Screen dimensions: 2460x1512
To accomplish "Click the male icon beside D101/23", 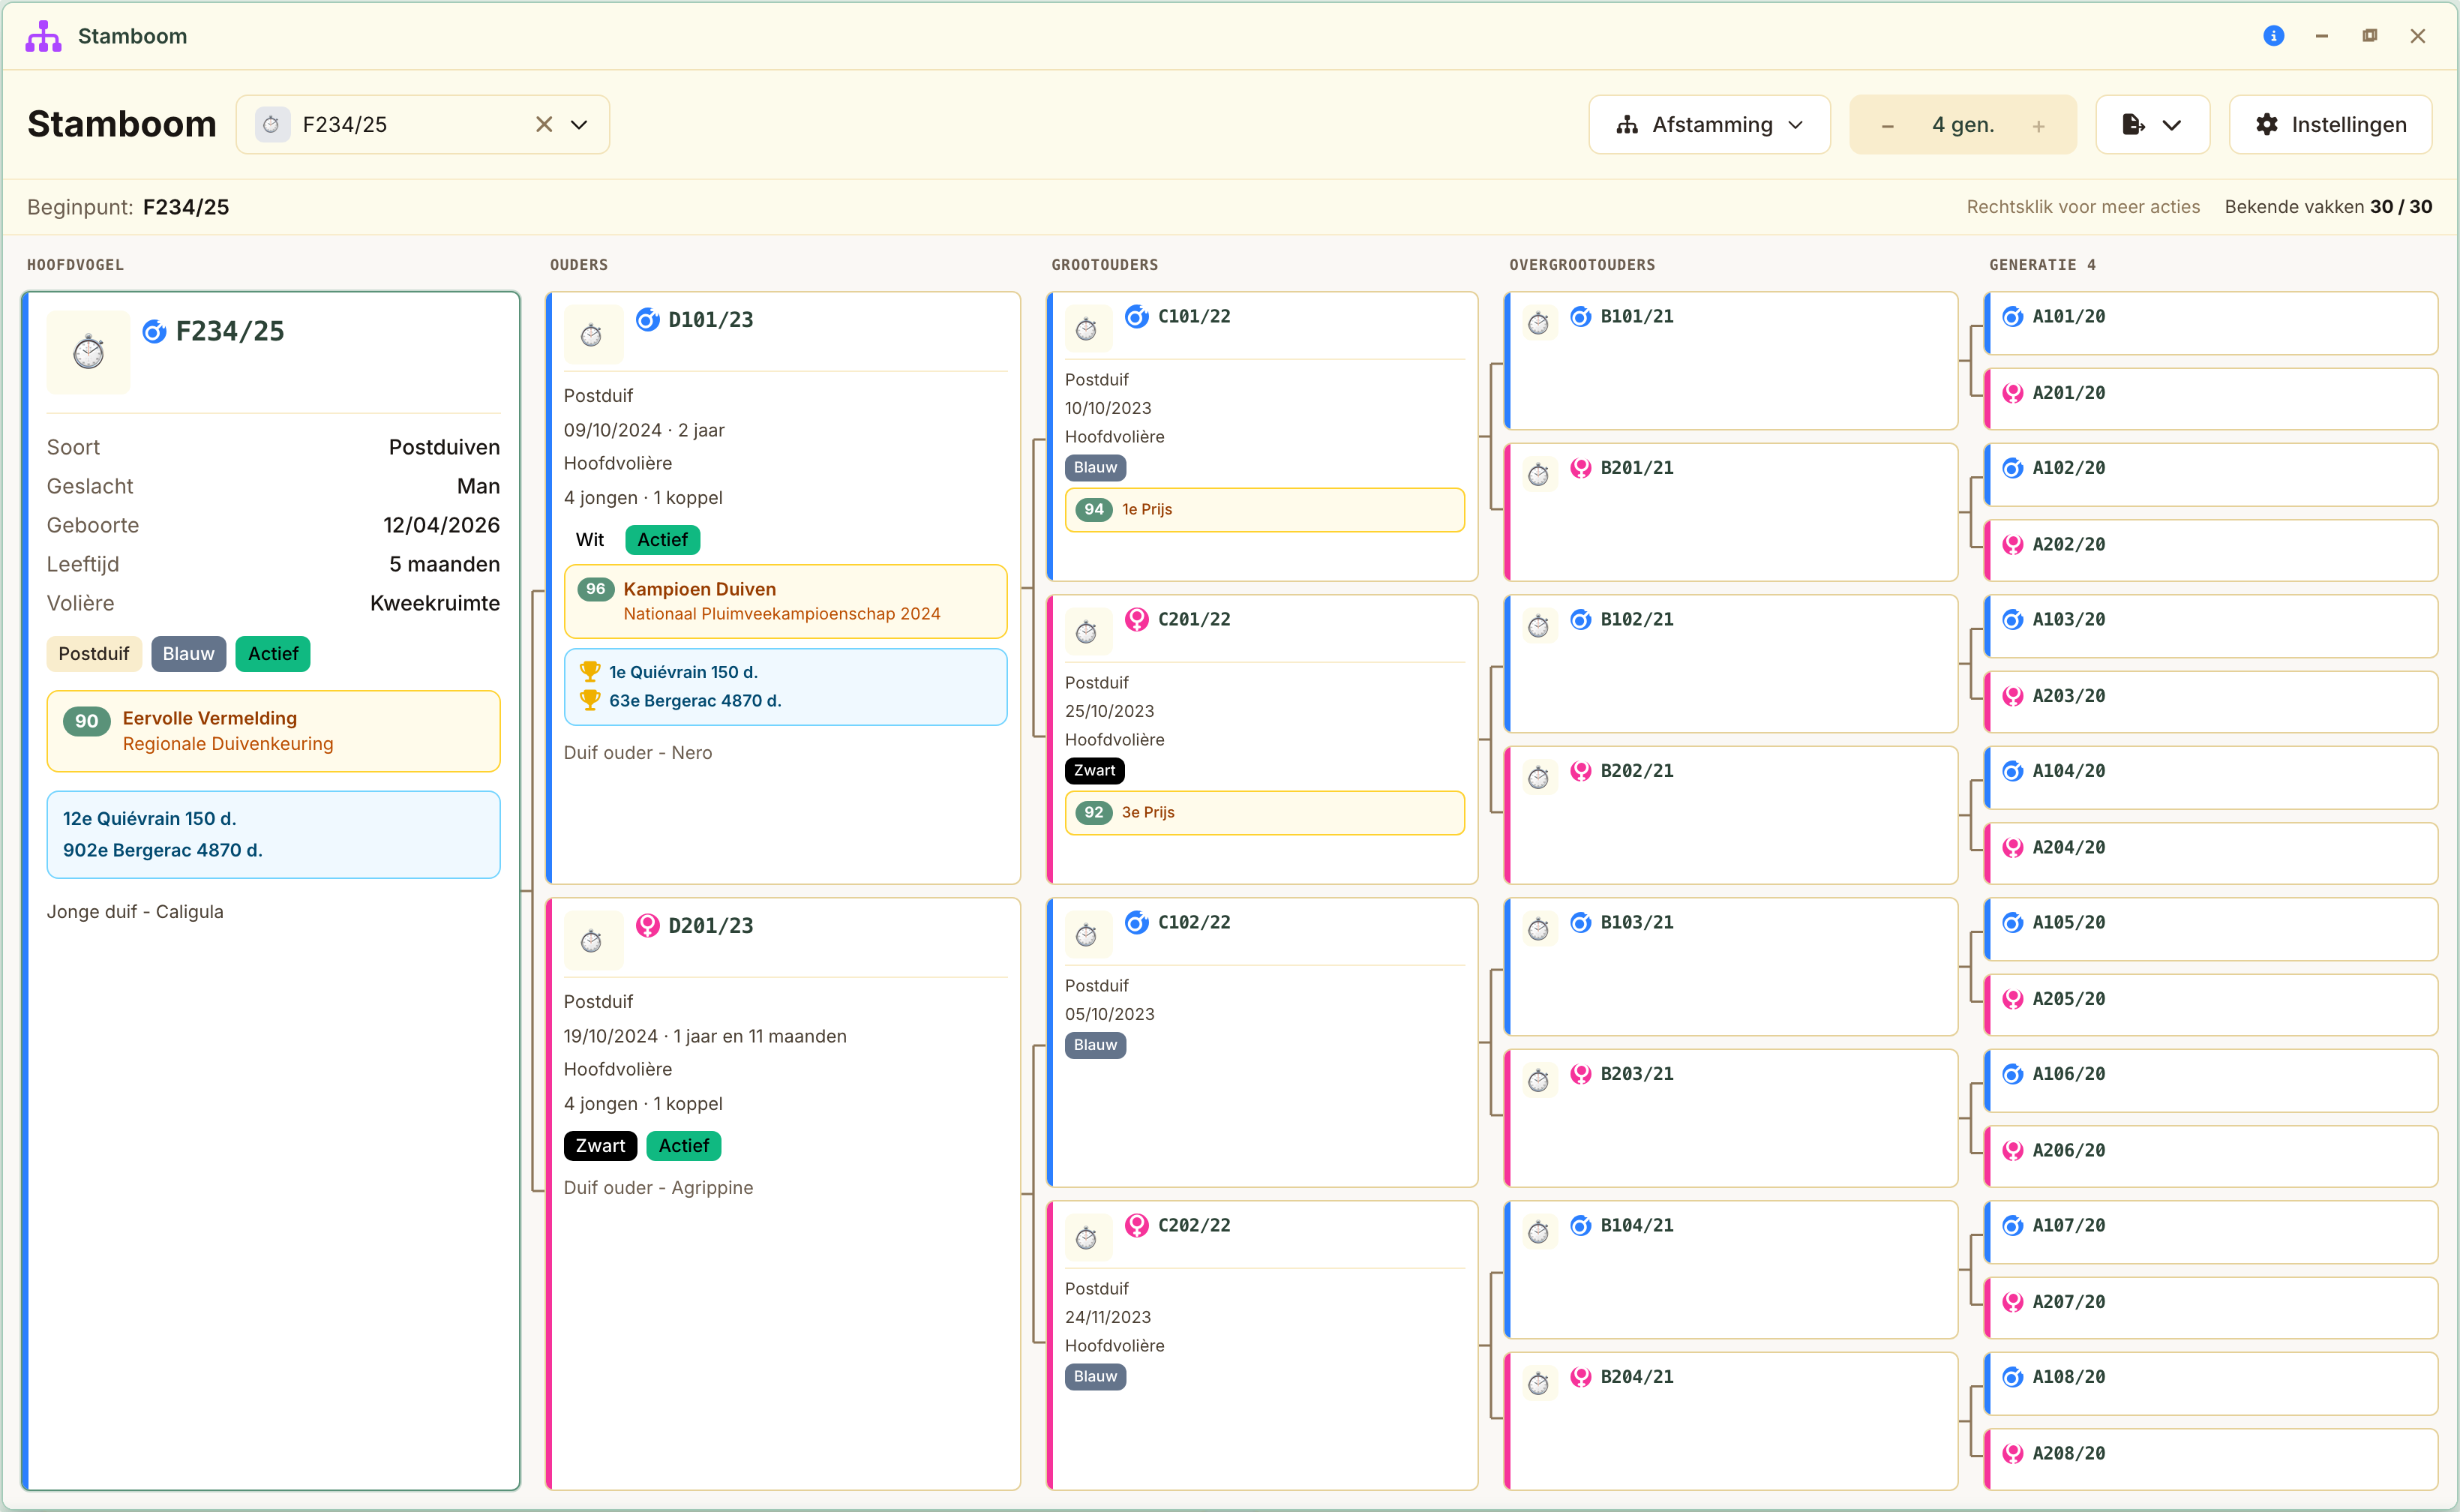I will (647, 319).
